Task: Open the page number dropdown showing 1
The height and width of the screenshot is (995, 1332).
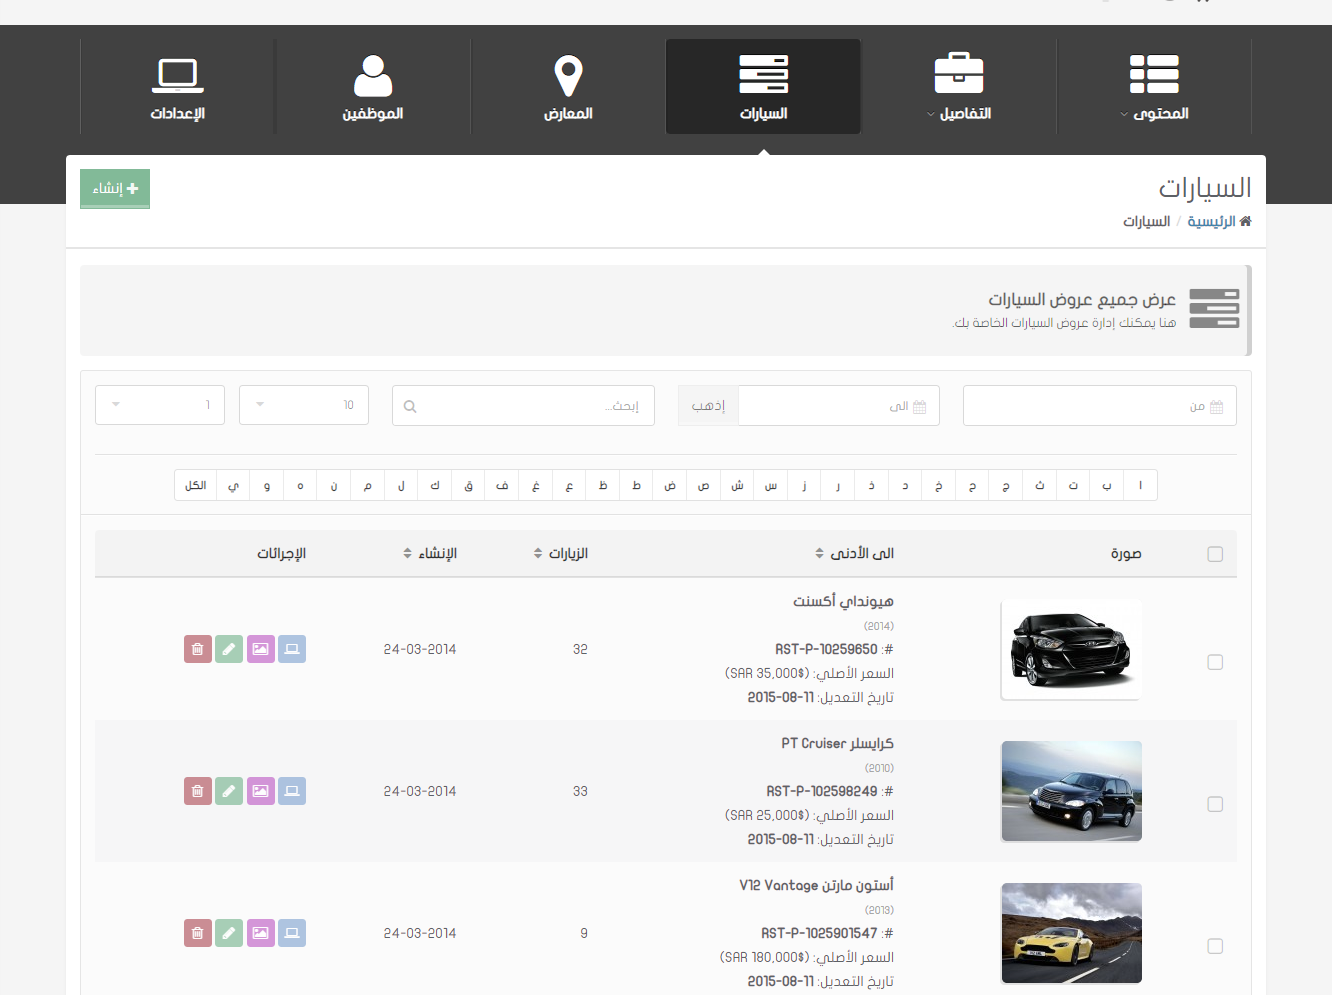Action: [160, 405]
